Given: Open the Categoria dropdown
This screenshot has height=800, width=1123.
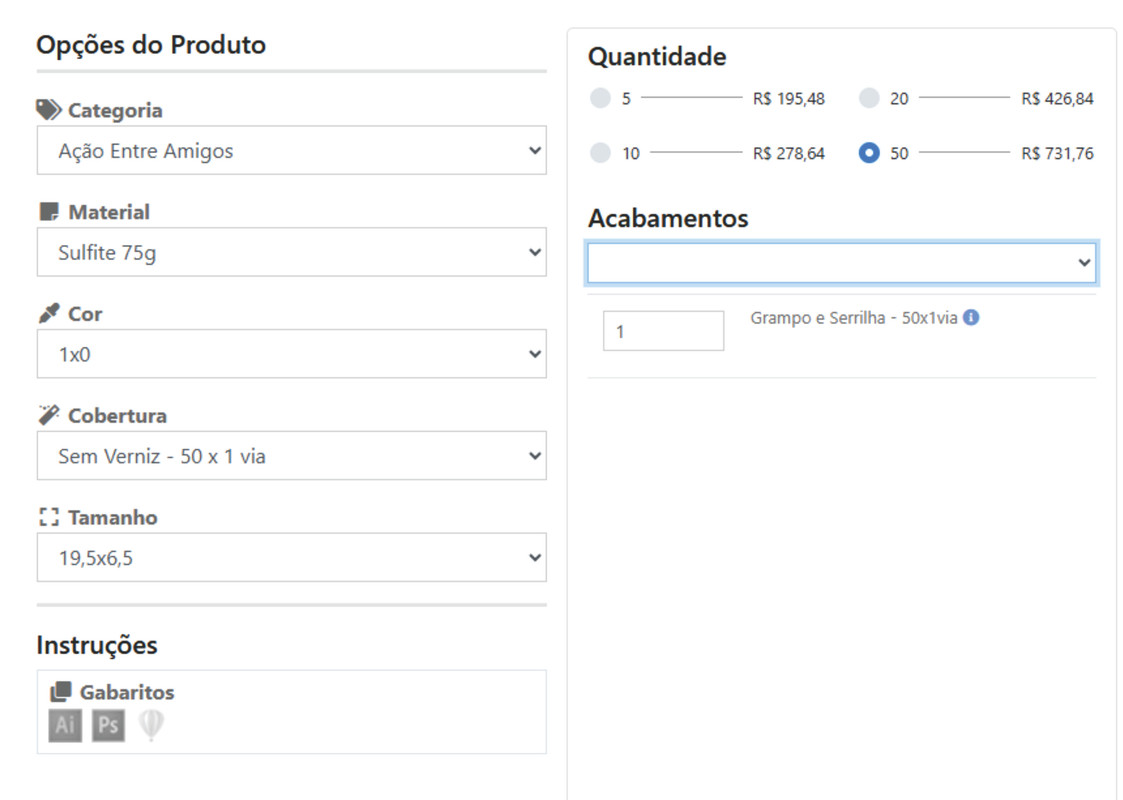Looking at the screenshot, I should pyautogui.click(x=291, y=151).
